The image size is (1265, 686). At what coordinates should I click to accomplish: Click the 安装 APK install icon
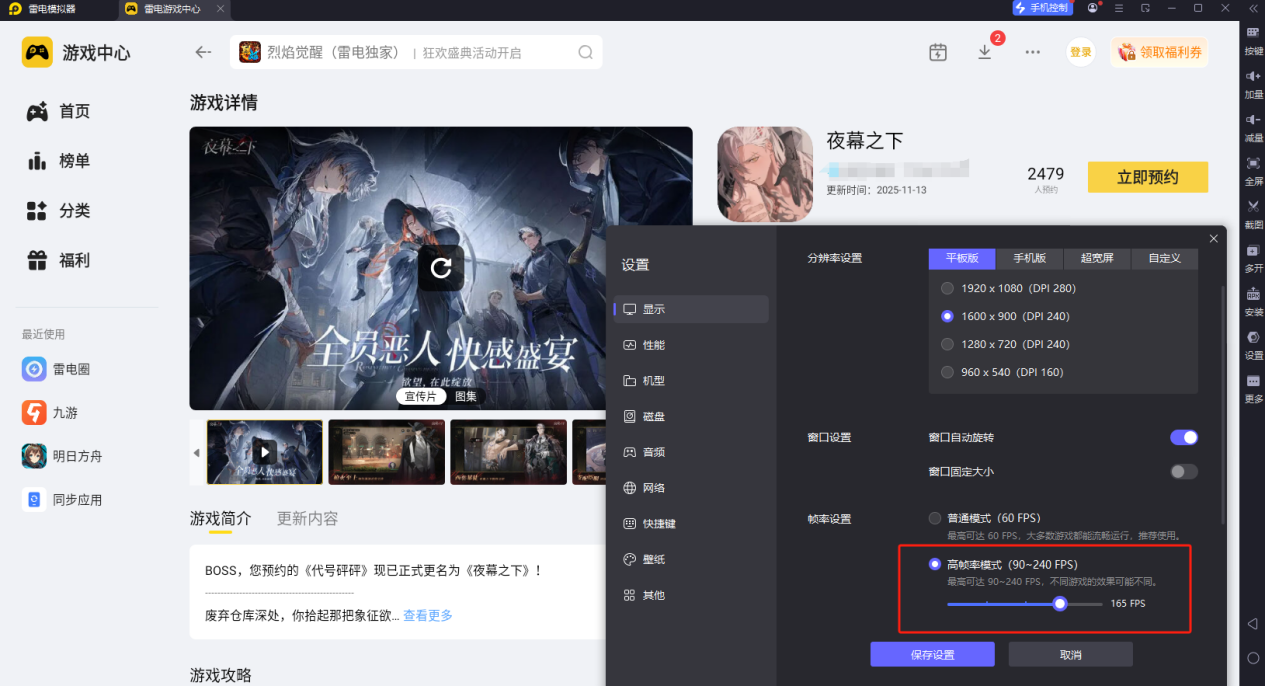coord(1253,300)
